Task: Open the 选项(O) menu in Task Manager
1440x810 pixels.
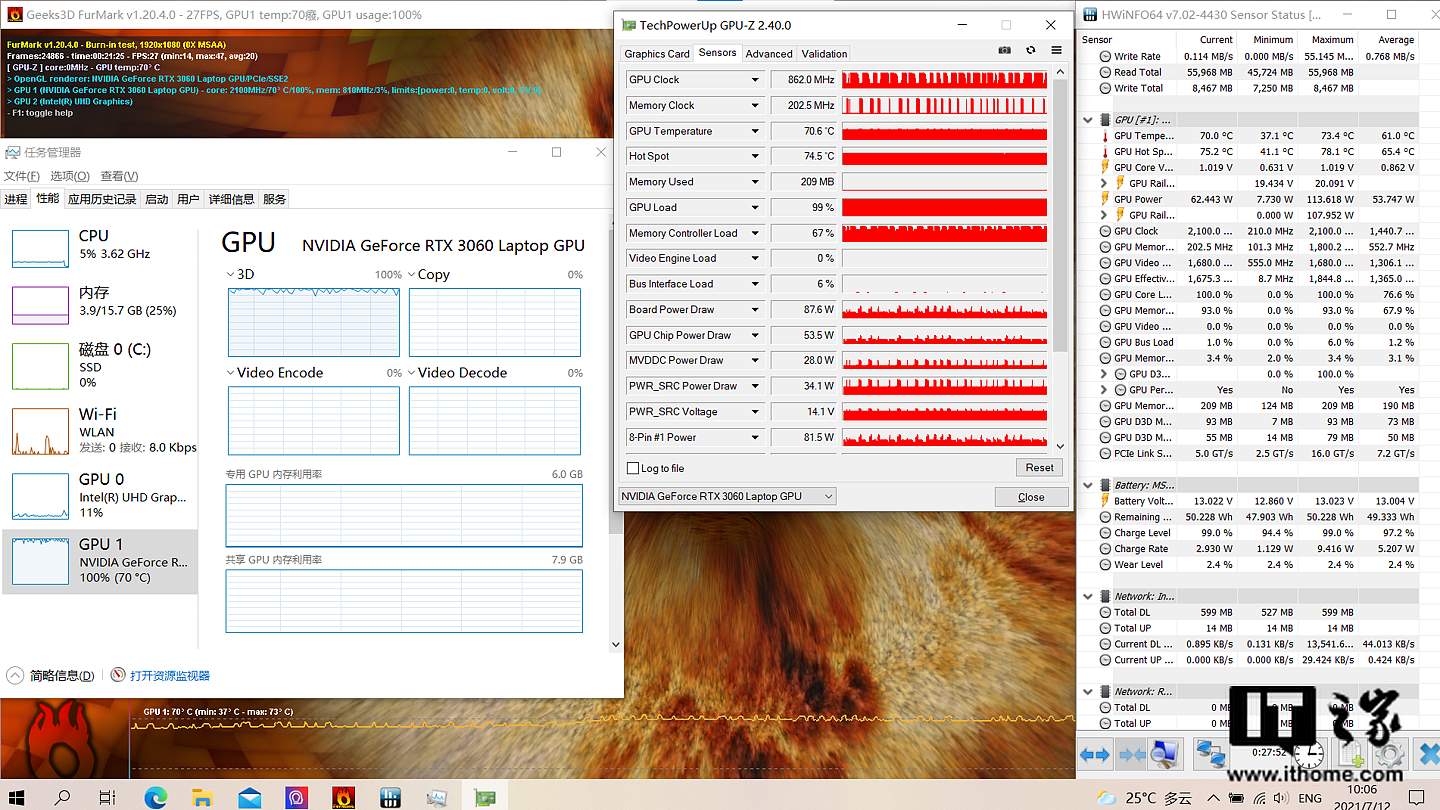Action: coord(70,176)
